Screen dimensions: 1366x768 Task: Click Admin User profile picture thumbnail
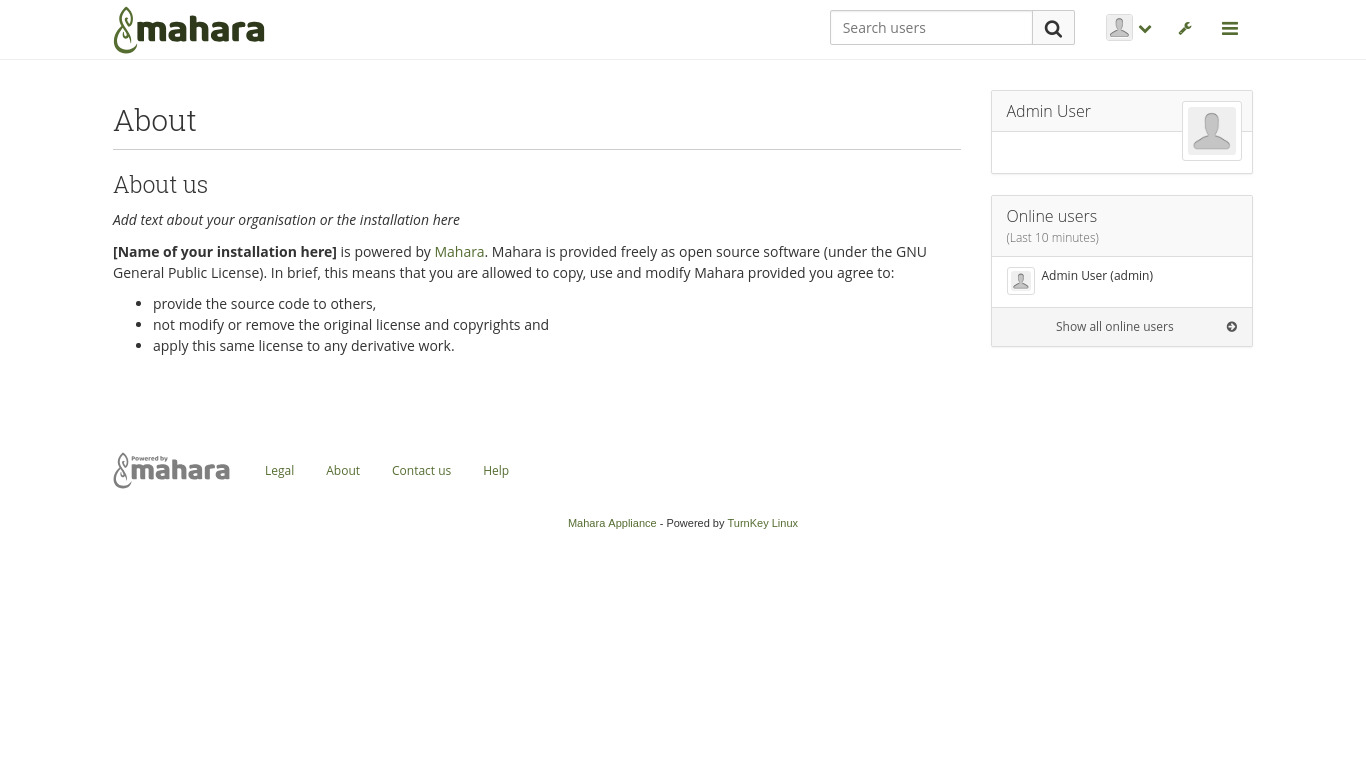pos(1211,131)
